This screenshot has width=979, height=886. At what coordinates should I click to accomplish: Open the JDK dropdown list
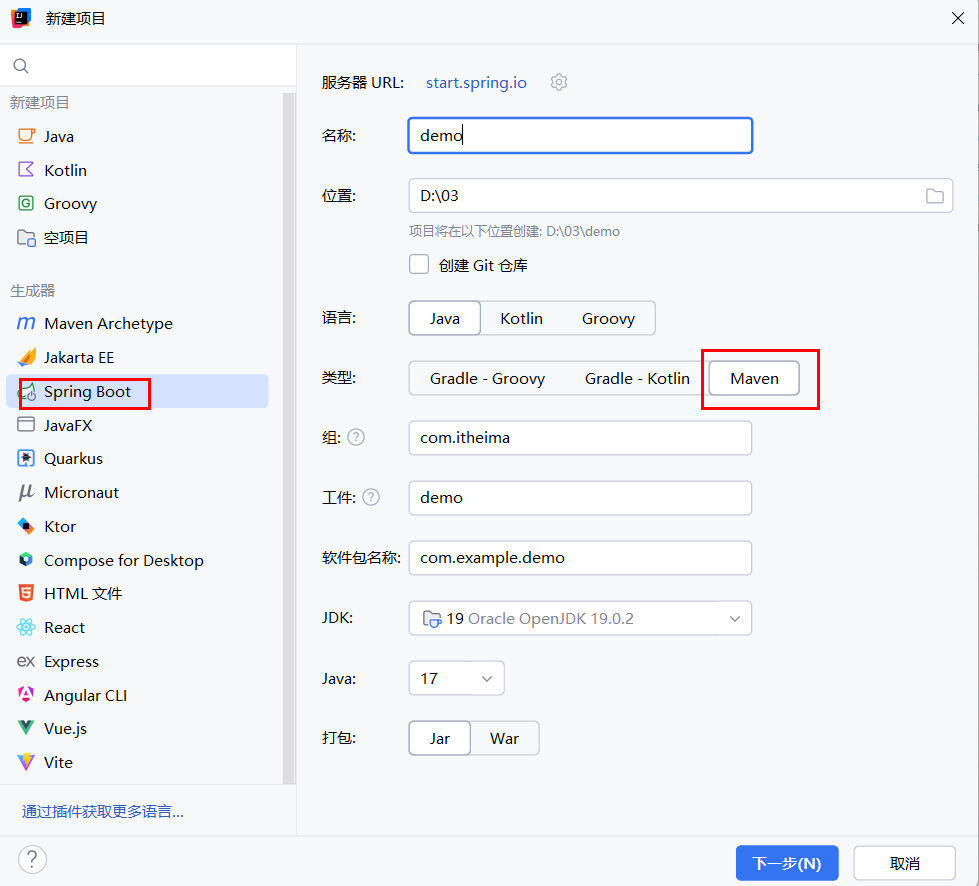tap(580, 618)
